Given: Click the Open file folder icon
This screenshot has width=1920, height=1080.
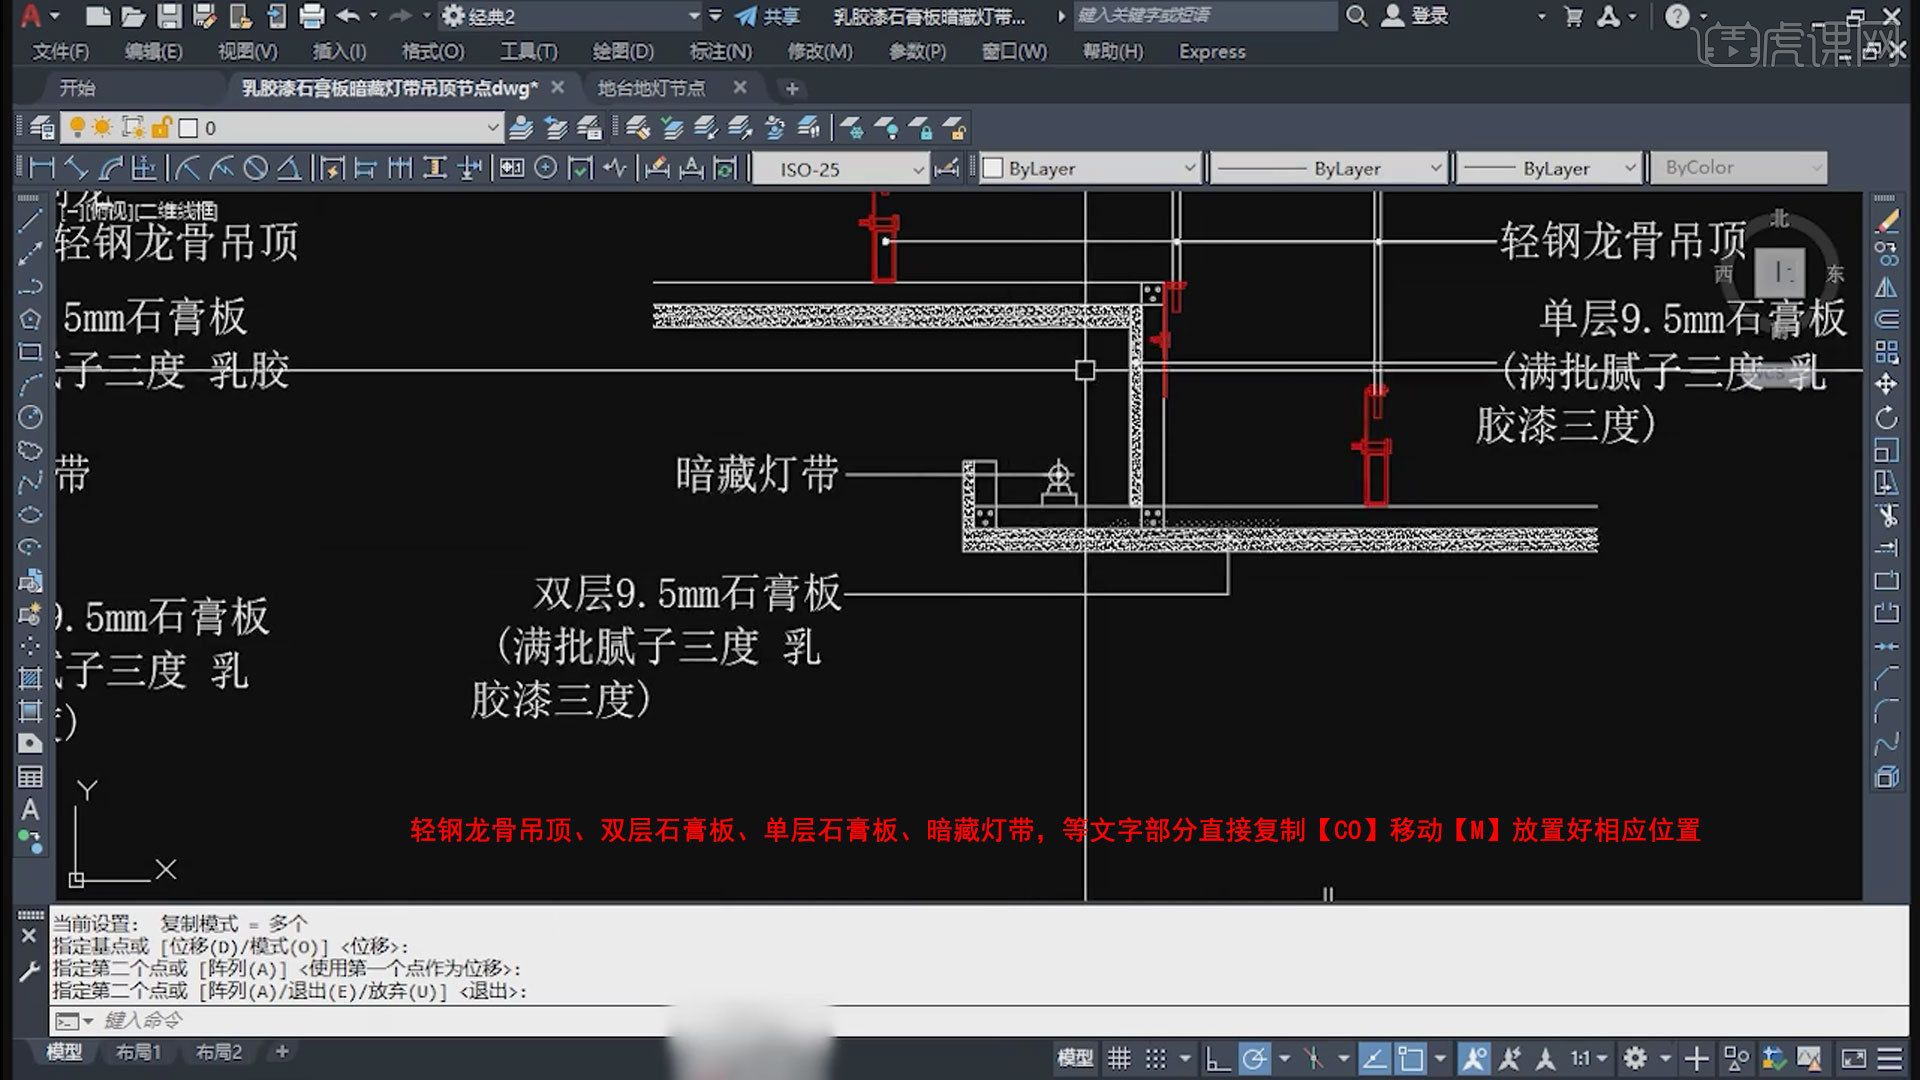Looking at the screenshot, I should point(133,16).
